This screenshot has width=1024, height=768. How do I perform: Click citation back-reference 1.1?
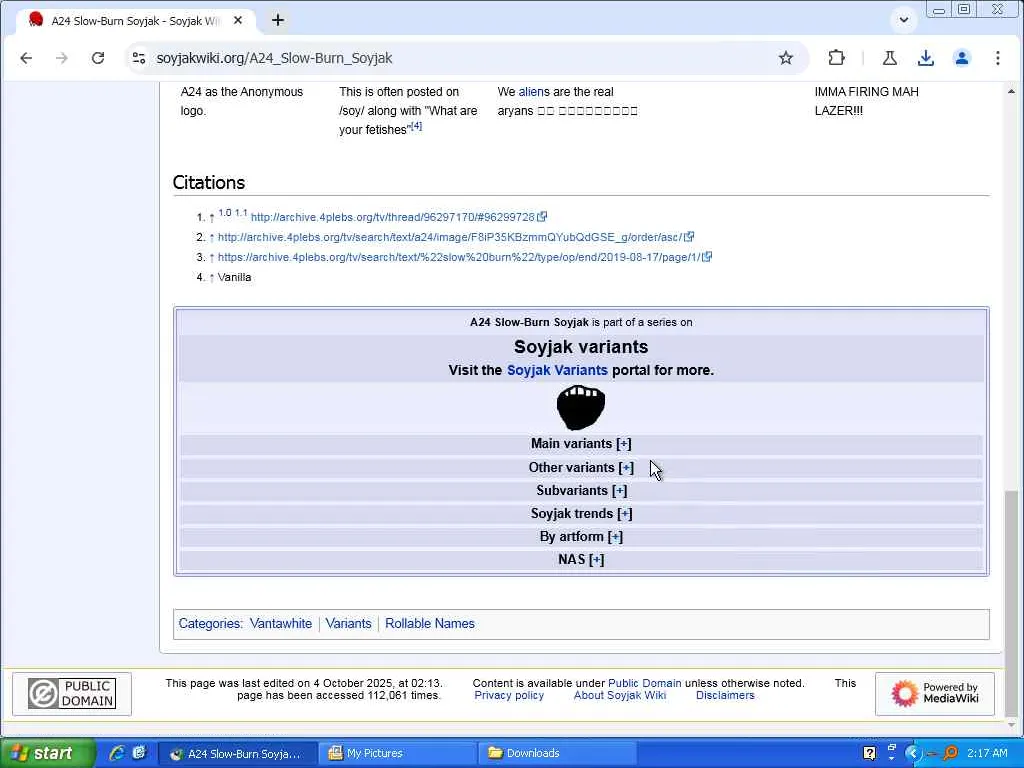(x=241, y=213)
